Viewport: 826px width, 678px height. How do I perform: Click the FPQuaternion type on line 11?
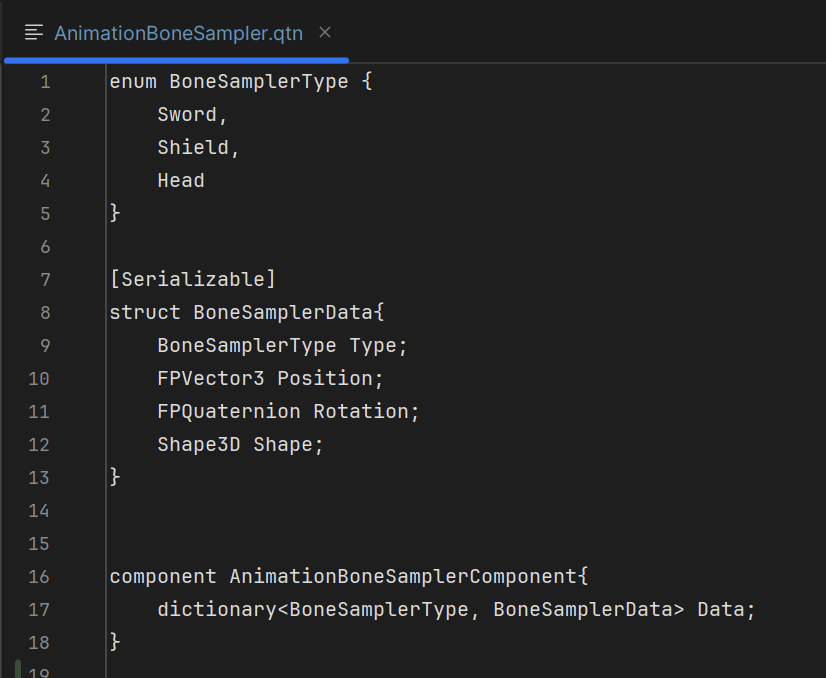tap(229, 411)
